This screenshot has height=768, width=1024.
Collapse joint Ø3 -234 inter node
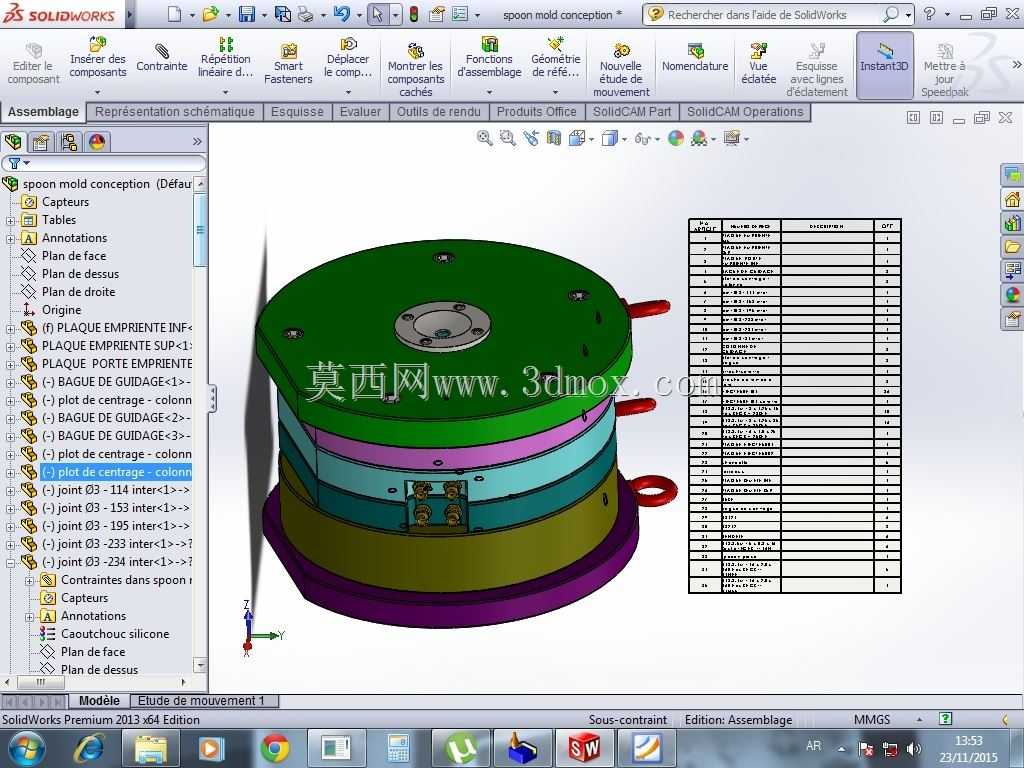coord(10,562)
